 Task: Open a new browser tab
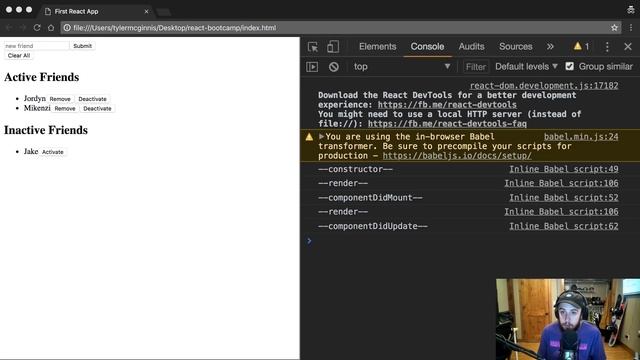(x=163, y=11)
